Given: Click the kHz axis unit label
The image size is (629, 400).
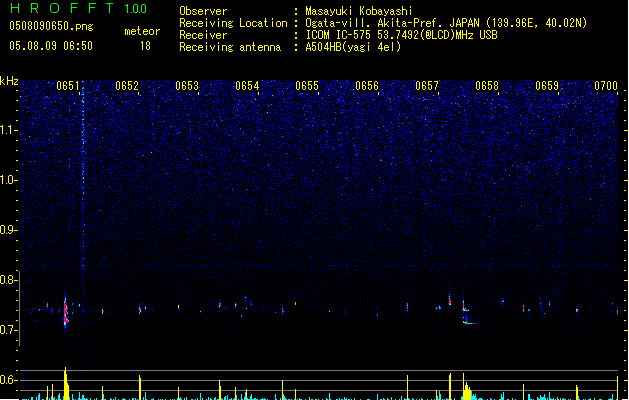Looking at the screenshot, I should [9, 81].
